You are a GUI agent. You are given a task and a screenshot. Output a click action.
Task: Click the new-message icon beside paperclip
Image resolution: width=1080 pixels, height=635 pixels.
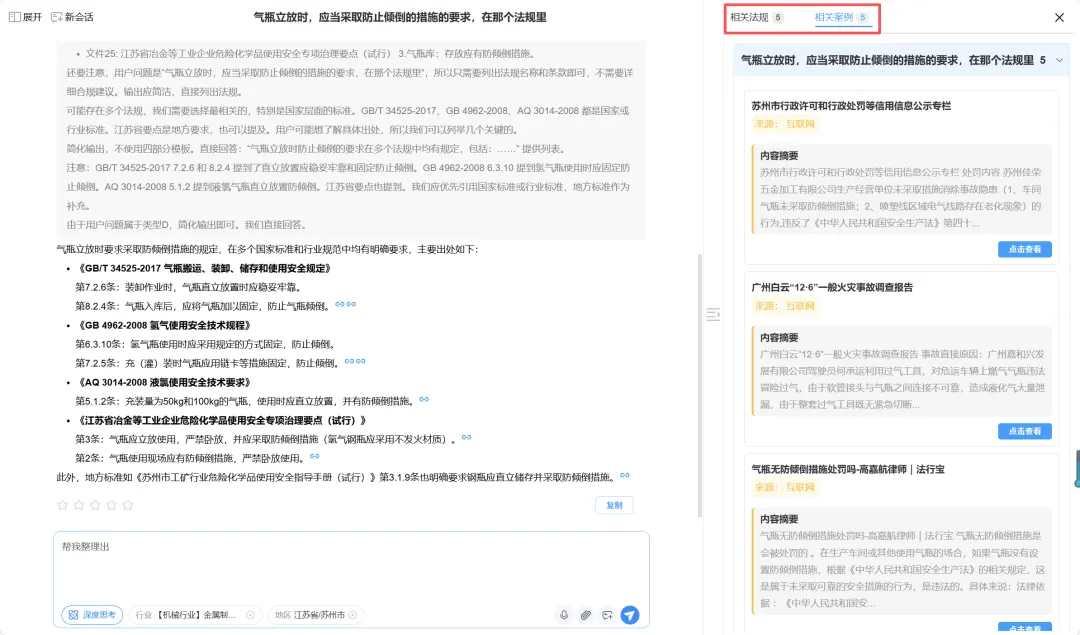pos(607,615)
